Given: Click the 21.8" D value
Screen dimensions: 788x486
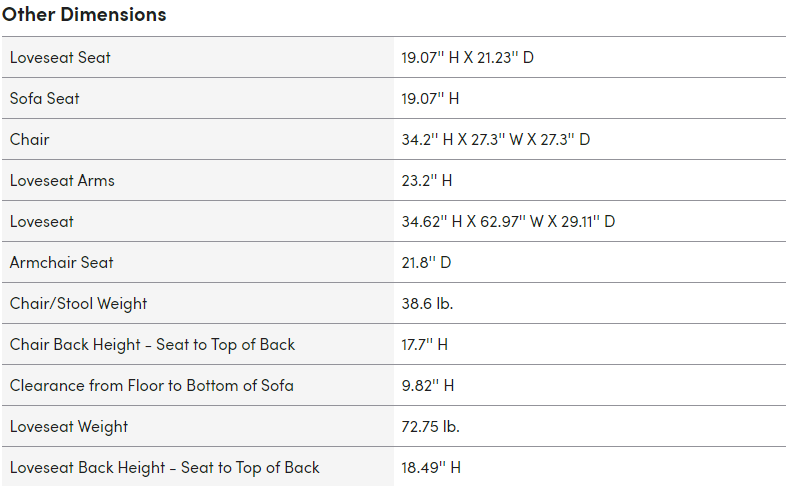Looking at the screenshot, I should click(x=426, y=262).
